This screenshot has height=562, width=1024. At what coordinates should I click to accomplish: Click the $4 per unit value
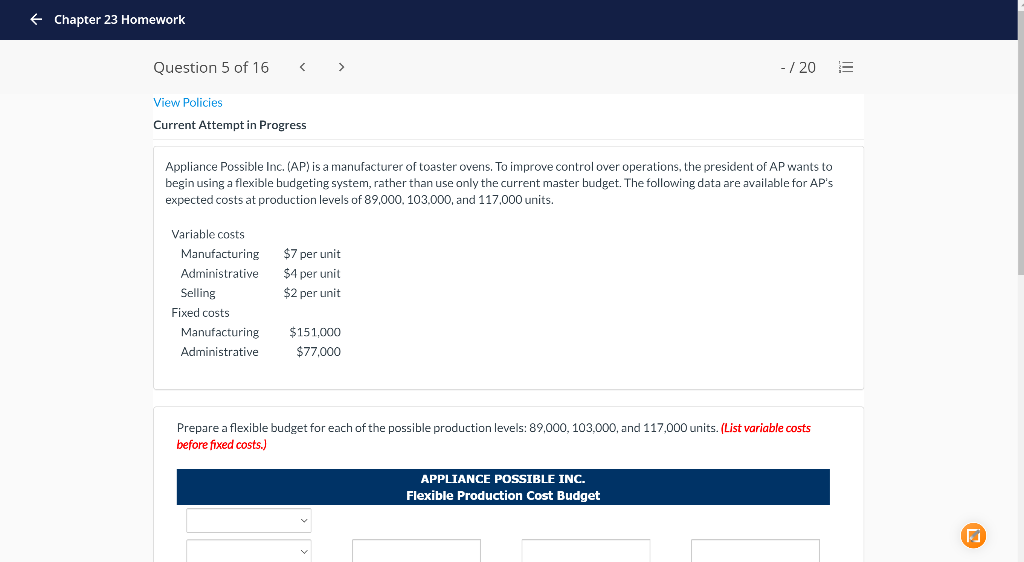coord(312,273)
